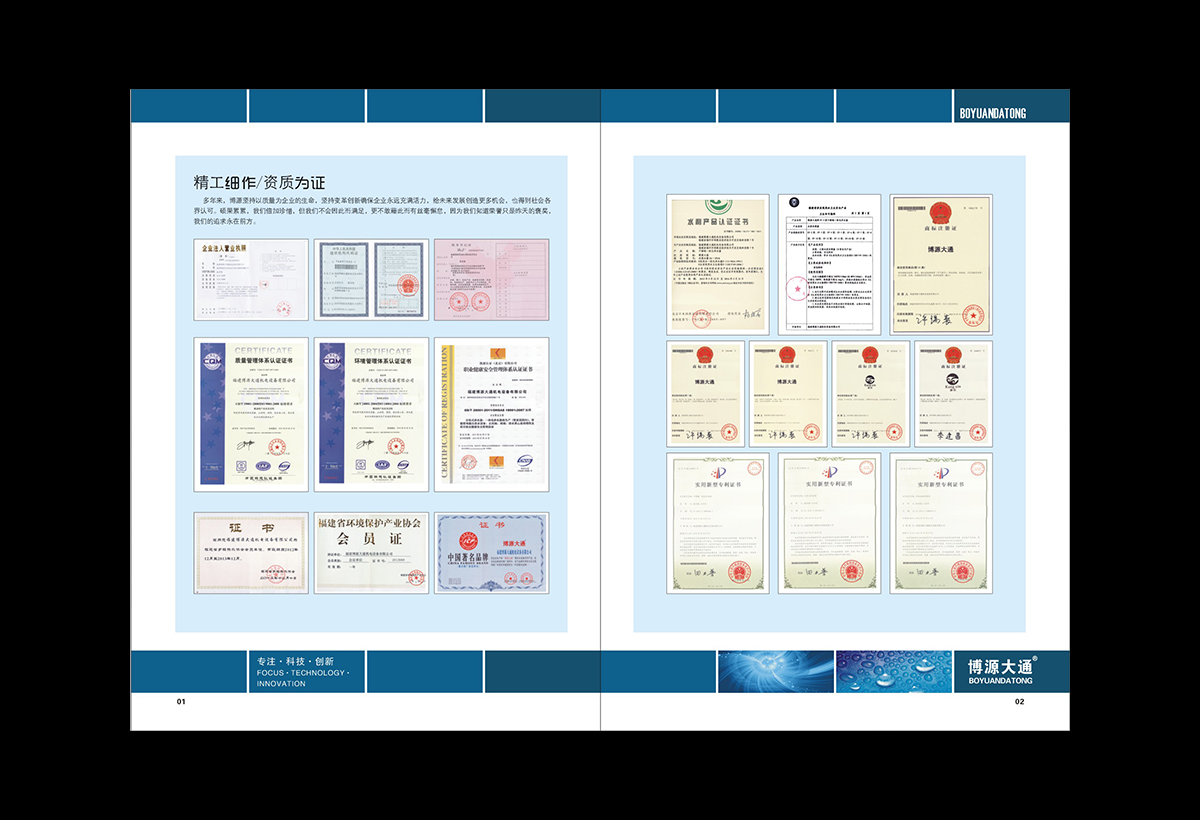Screen dimensions: 1200x820
Task: Open the 中国著名品牌 certificate image
Action: click(491, 553)
